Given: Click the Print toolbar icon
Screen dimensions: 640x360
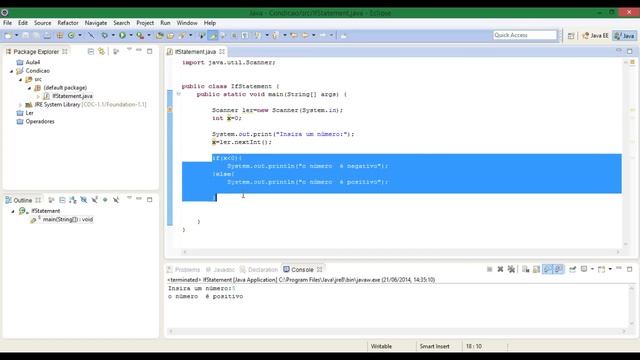Looking at the screenshot, I should (x=47, y=36).
